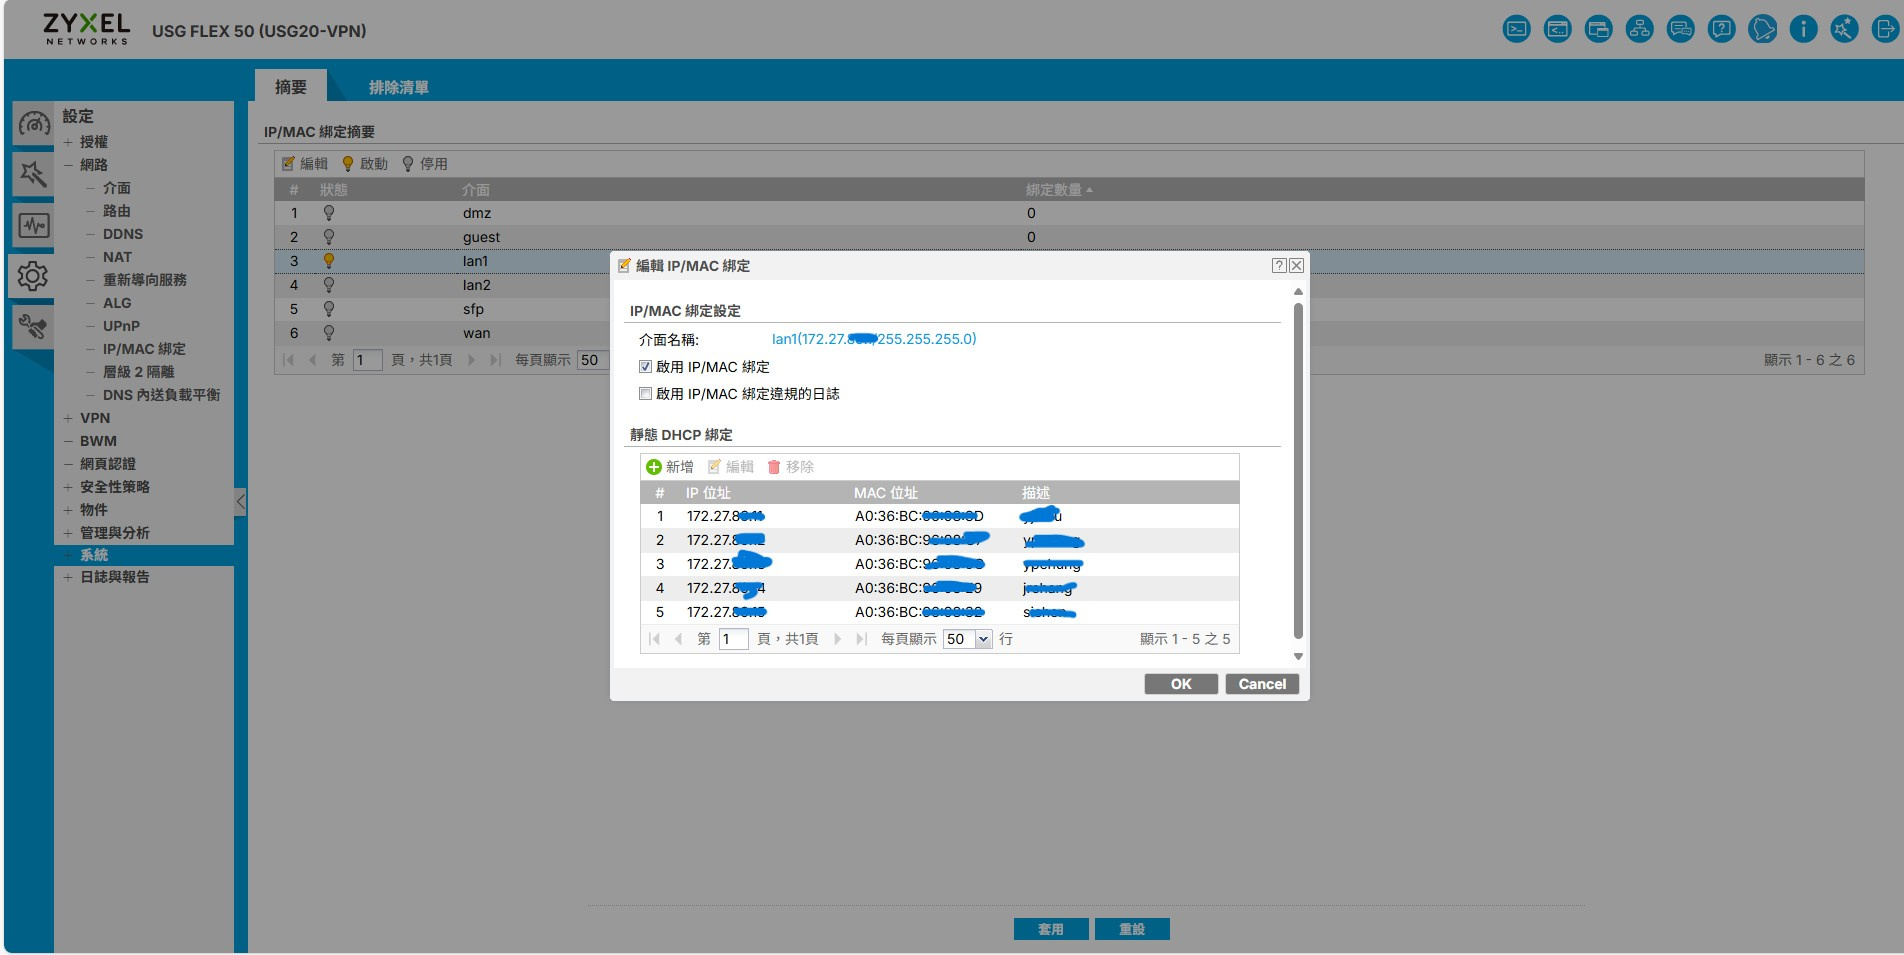The image size is (1904, 955).
Task: Click the OK button in the dialog
Action: [1181, 684]
